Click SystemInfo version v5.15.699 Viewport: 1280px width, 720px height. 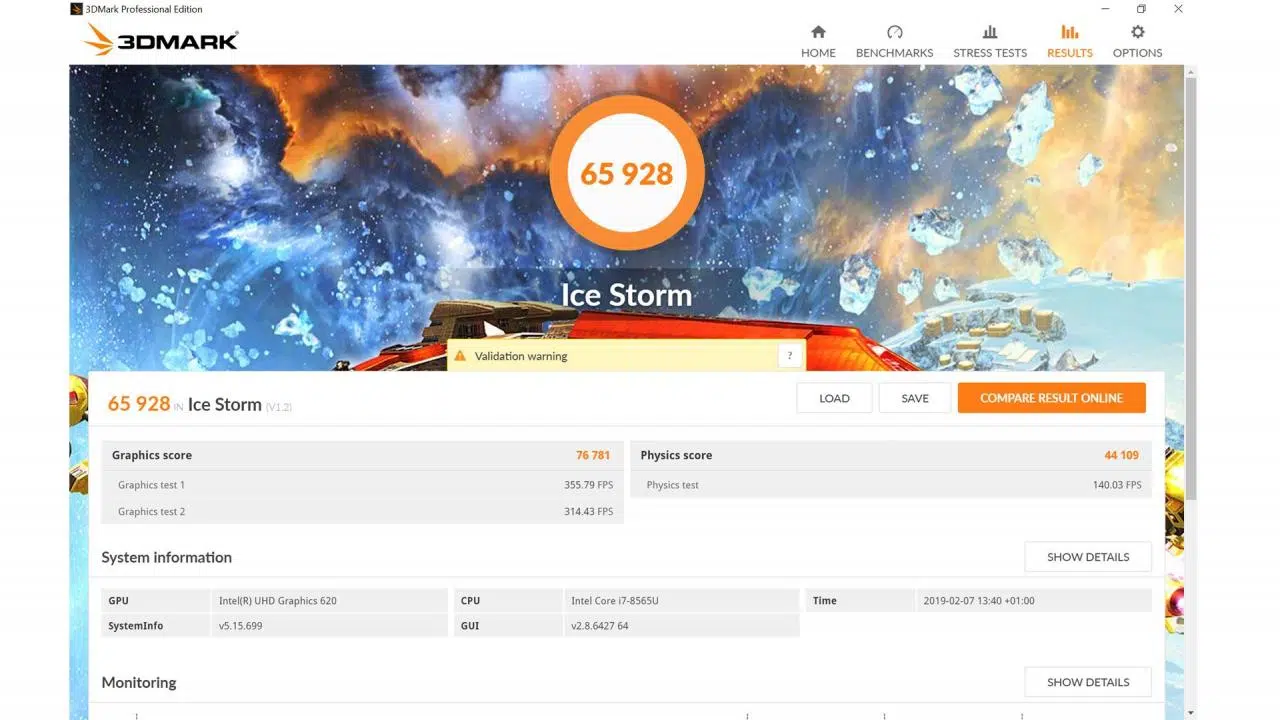pos(241,626)
